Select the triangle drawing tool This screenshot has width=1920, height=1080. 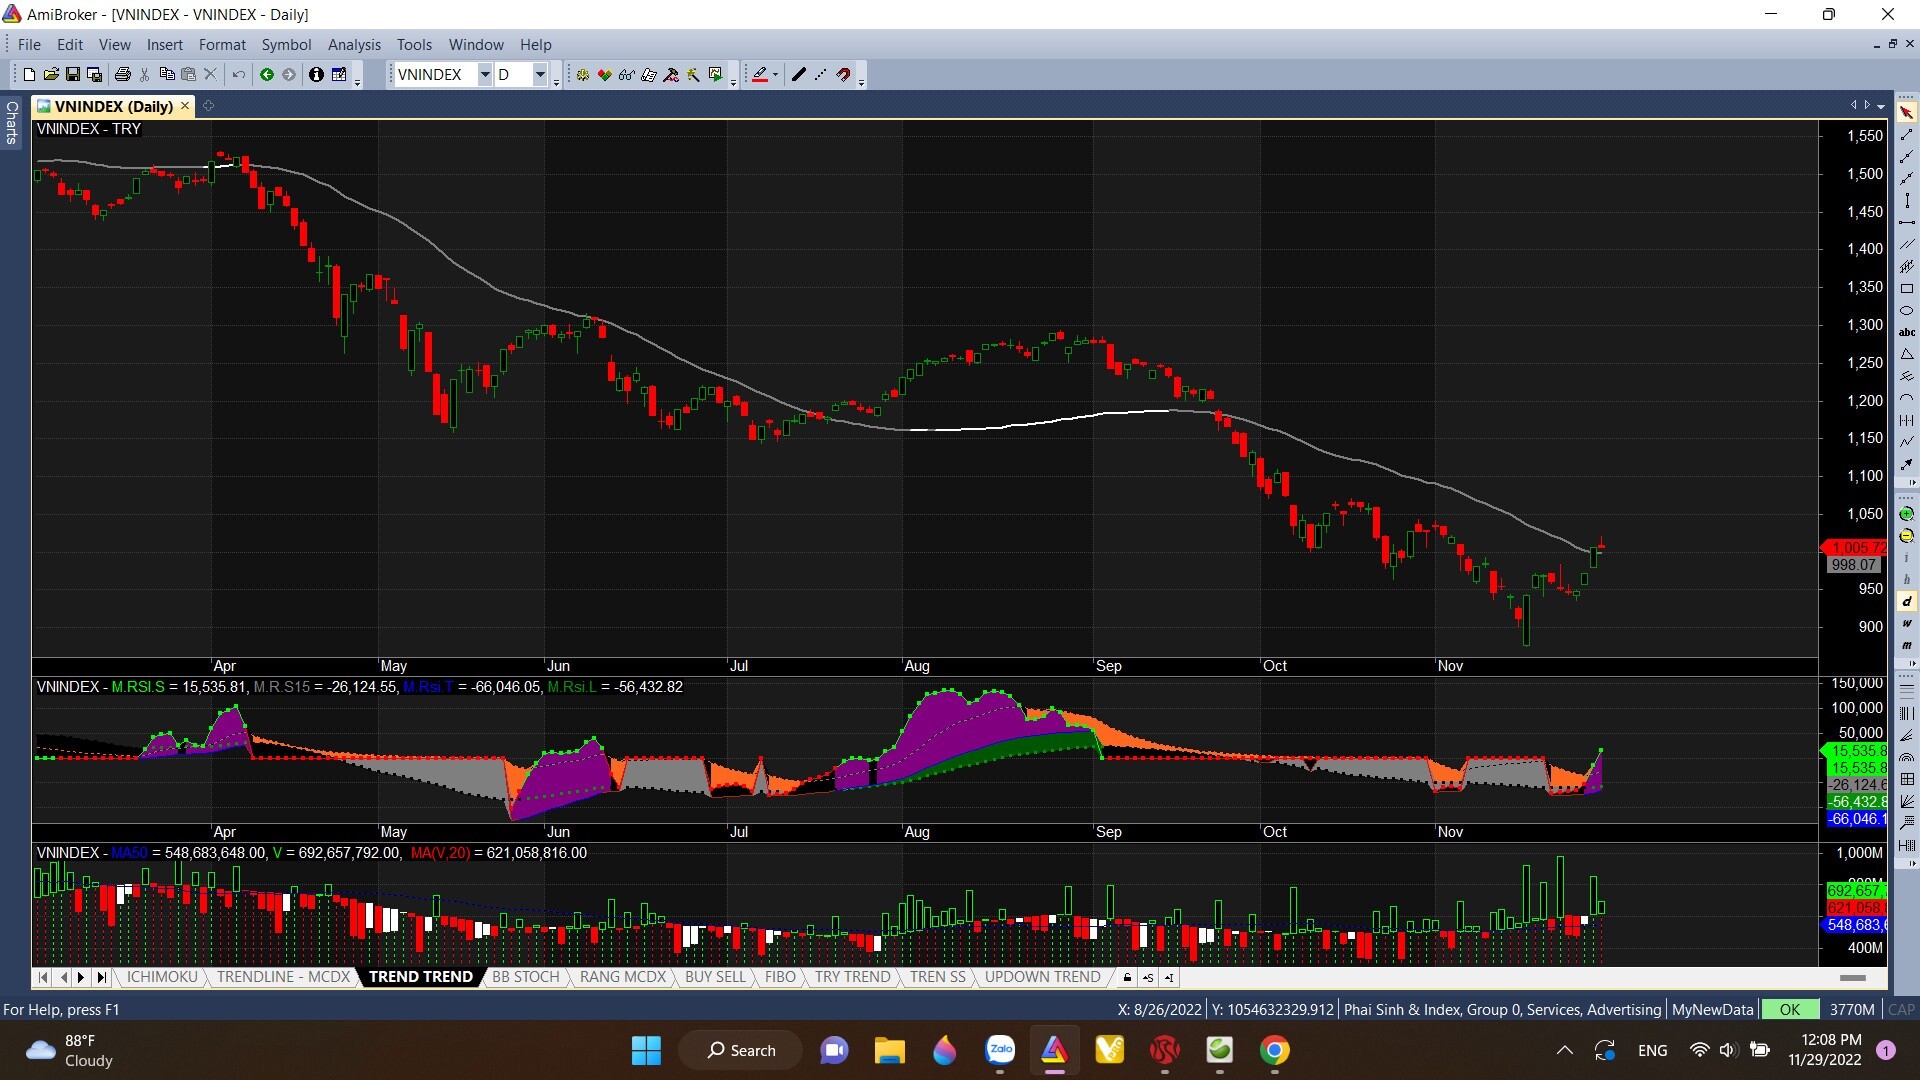click(x=1907, y=355)
